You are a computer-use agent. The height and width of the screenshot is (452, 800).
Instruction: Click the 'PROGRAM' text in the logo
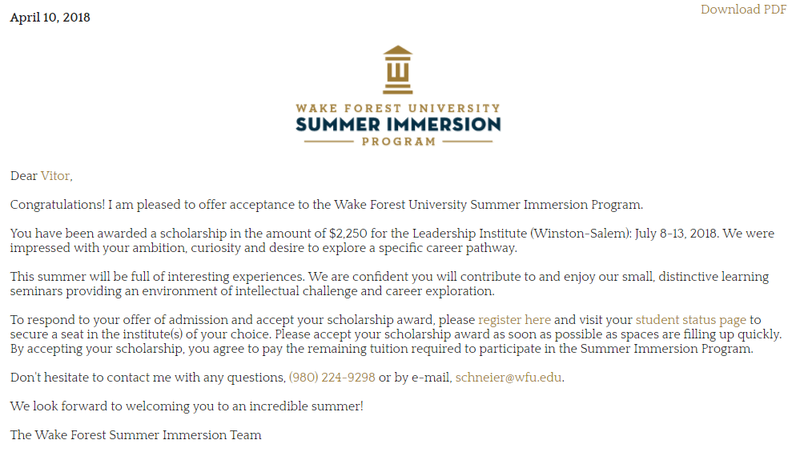(398, 141)
